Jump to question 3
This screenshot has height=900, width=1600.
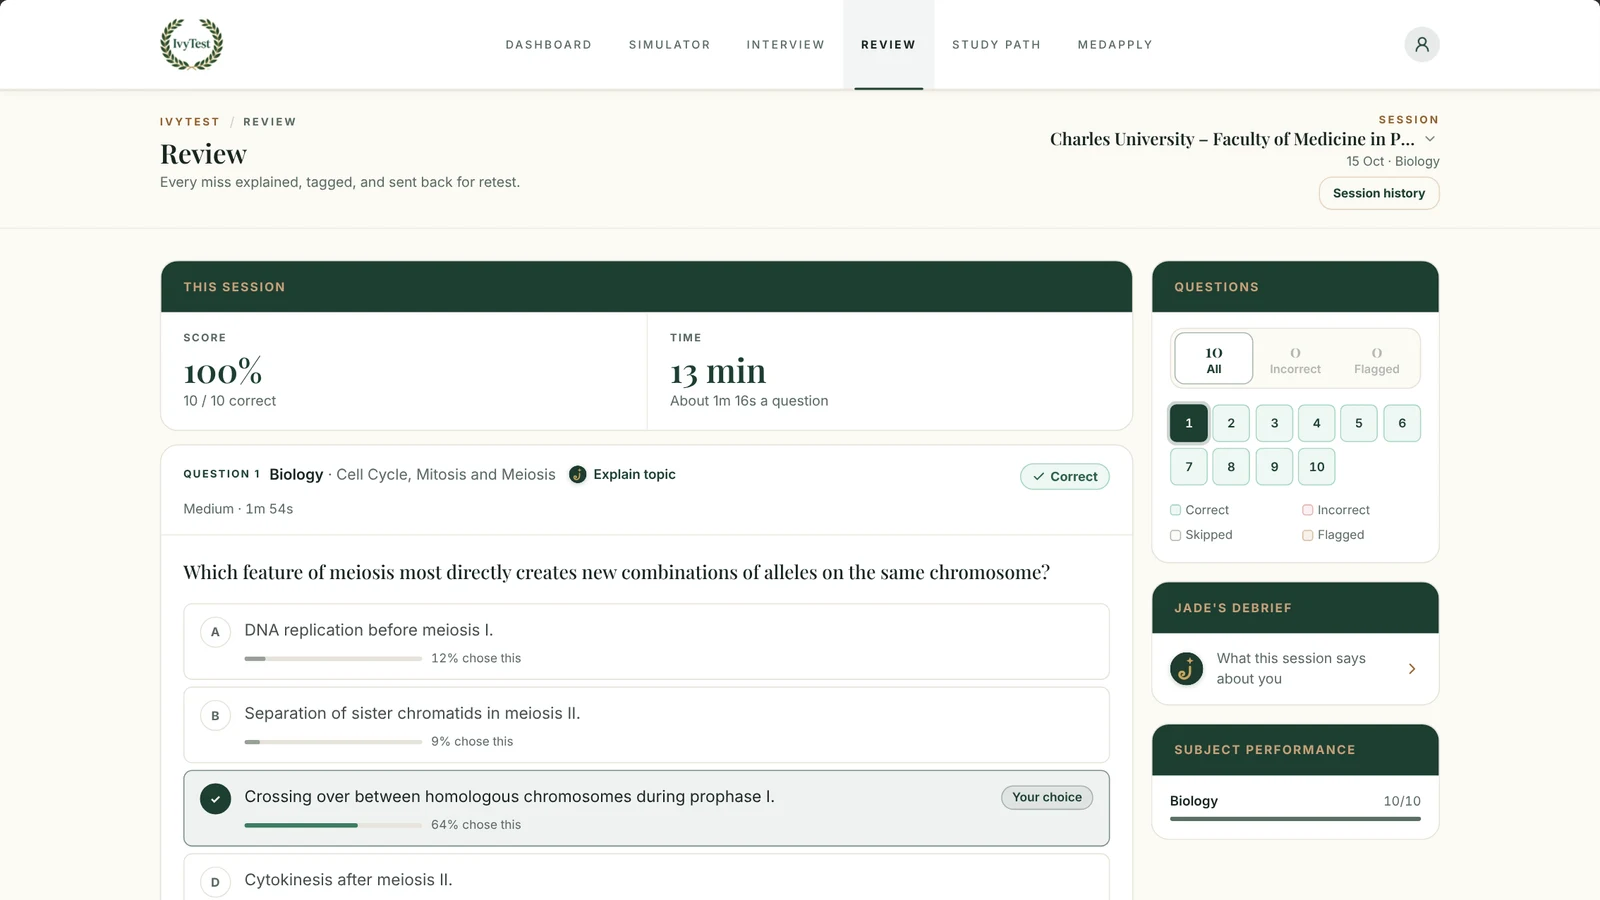point(1274,423)
